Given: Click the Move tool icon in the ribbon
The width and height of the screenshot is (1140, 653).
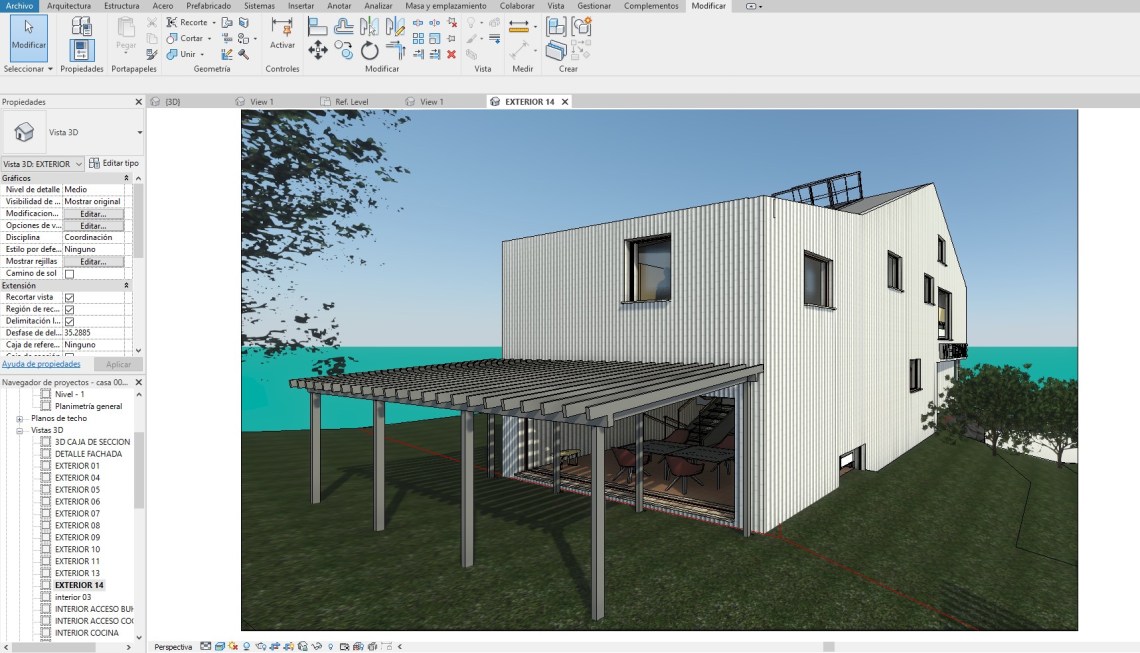Looking at the screenshot, I should point(318,50).
